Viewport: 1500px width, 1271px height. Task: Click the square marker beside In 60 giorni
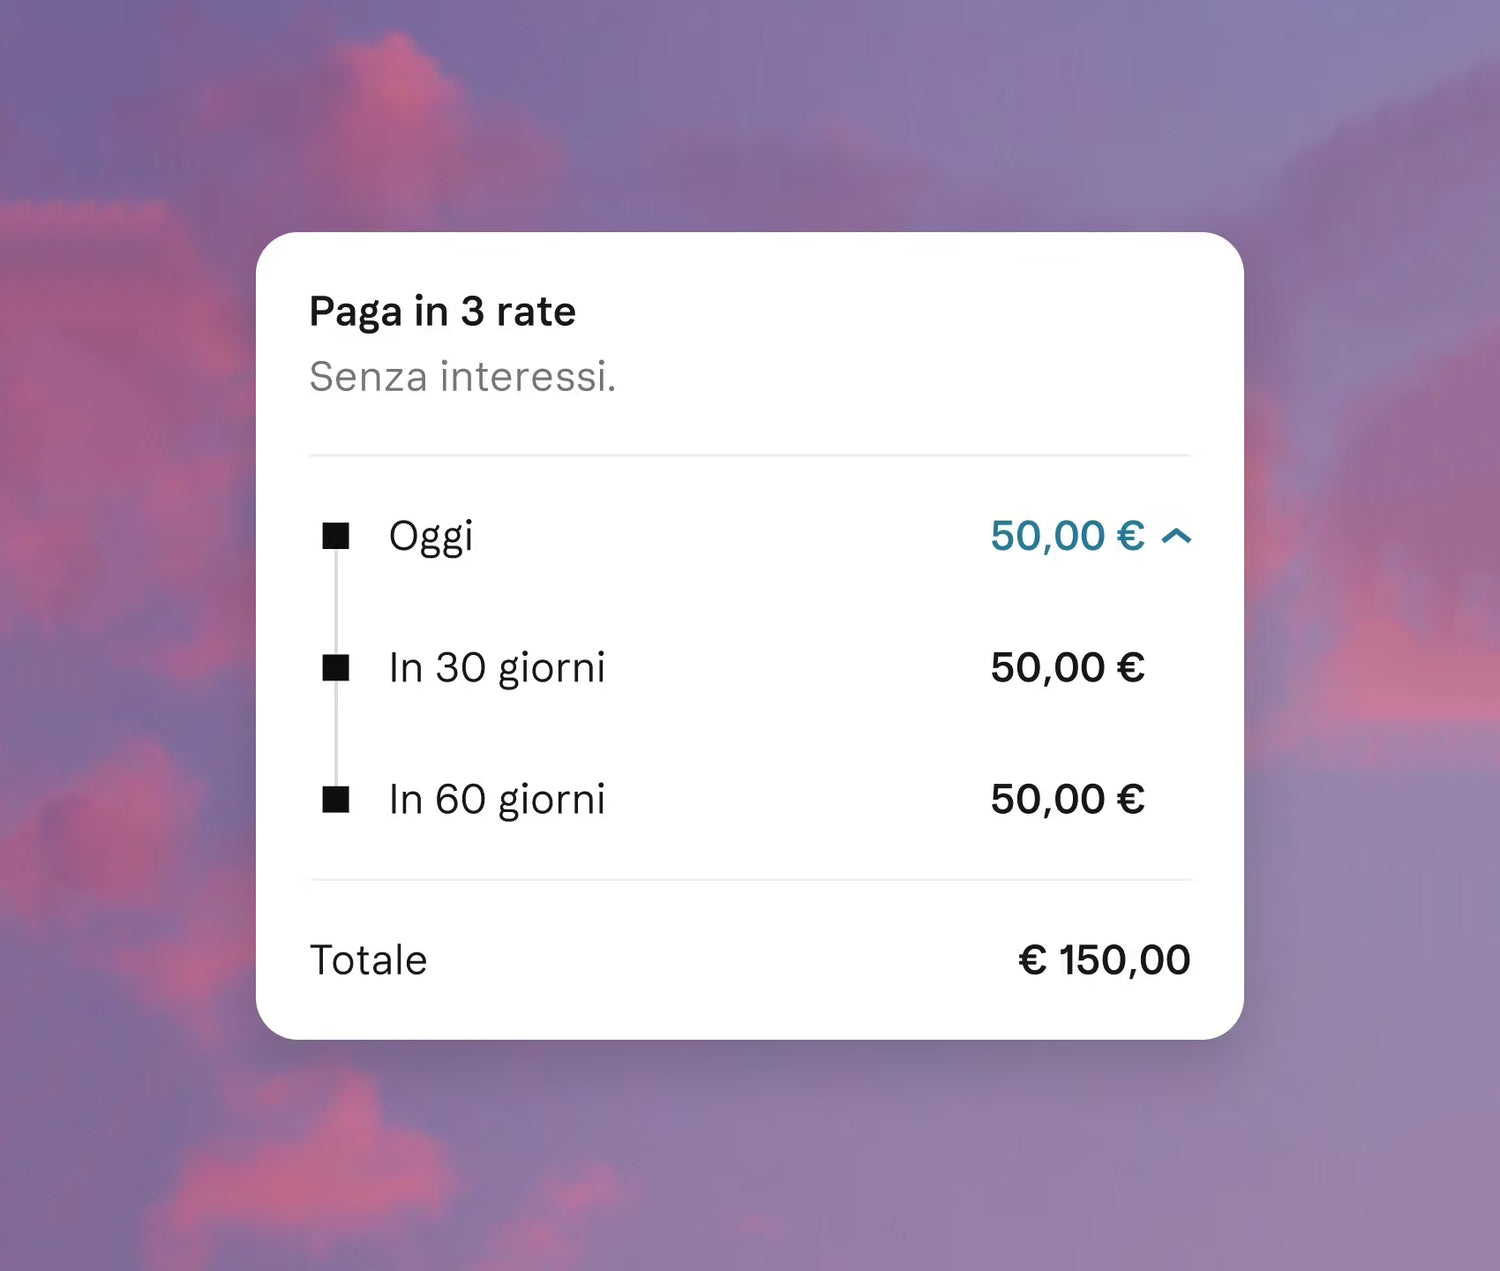pyautogui.click(x=336, y=800)
